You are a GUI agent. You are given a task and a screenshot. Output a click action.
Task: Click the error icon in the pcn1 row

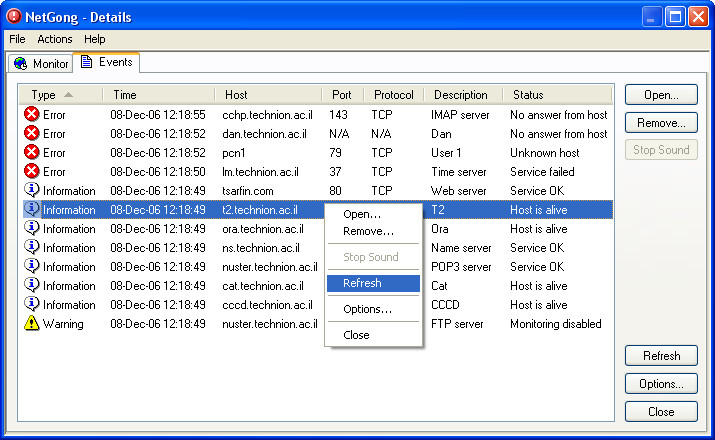(31, 152)
